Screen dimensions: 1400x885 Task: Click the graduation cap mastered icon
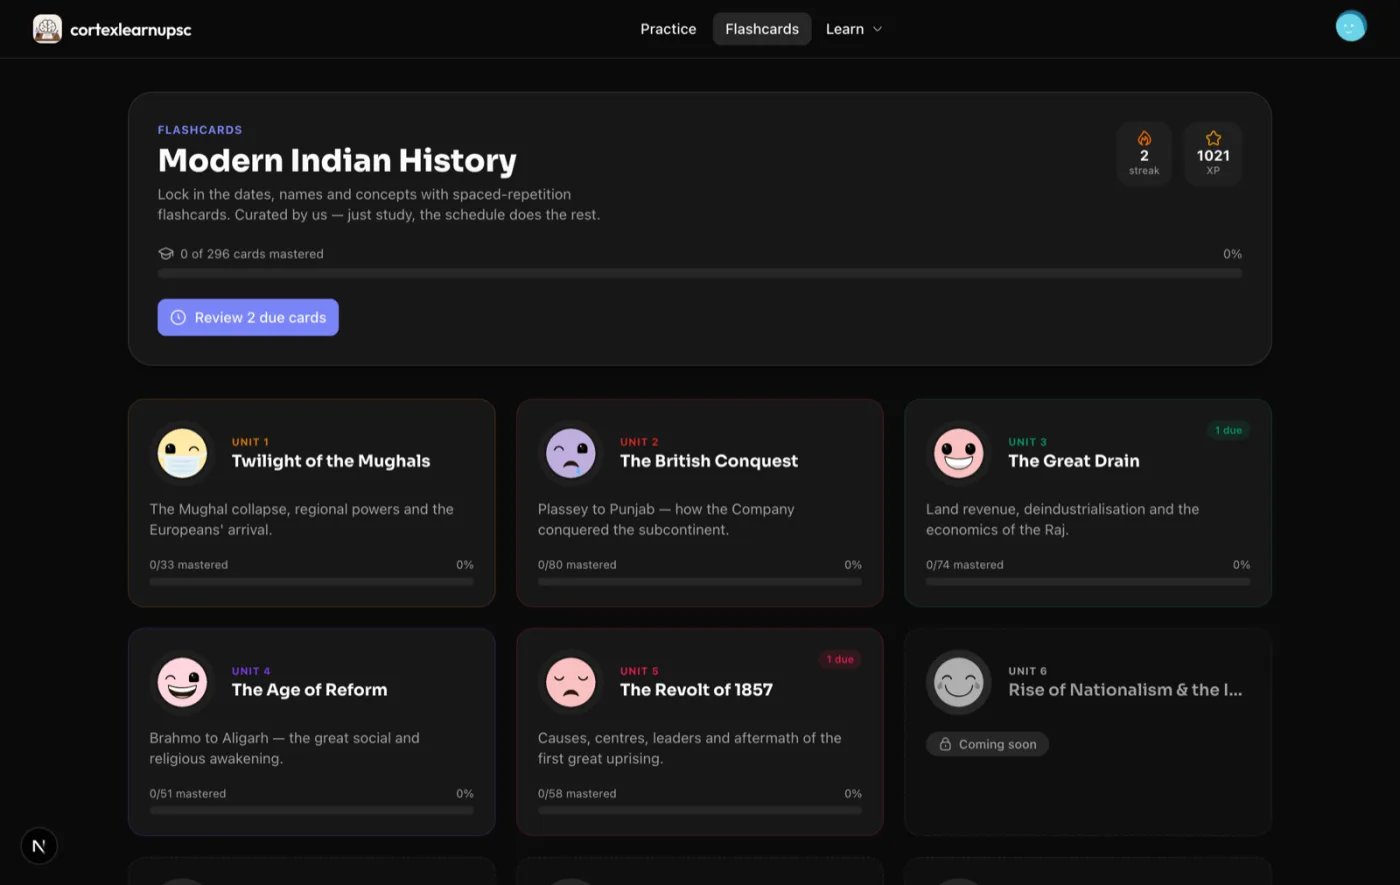click(166, 254)
